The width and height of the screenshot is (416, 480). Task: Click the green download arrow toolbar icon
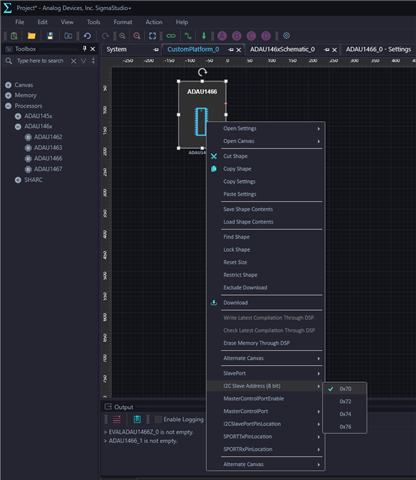(x=204, y=36)
